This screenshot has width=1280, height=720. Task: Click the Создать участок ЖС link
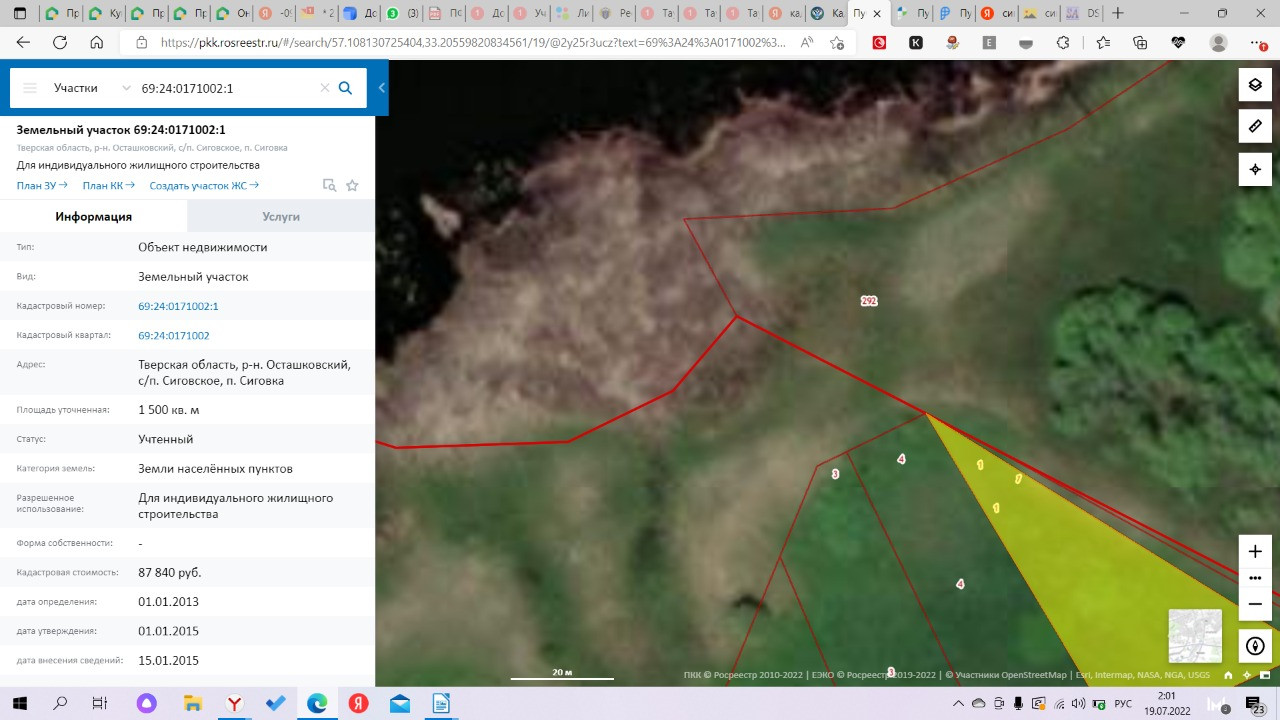(x=204, y=185)
